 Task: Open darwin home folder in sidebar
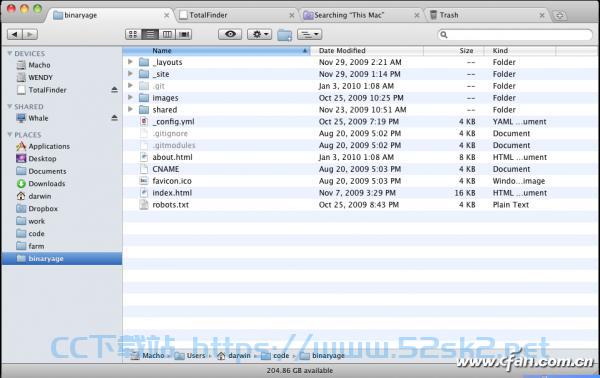[x=62, y=196]
